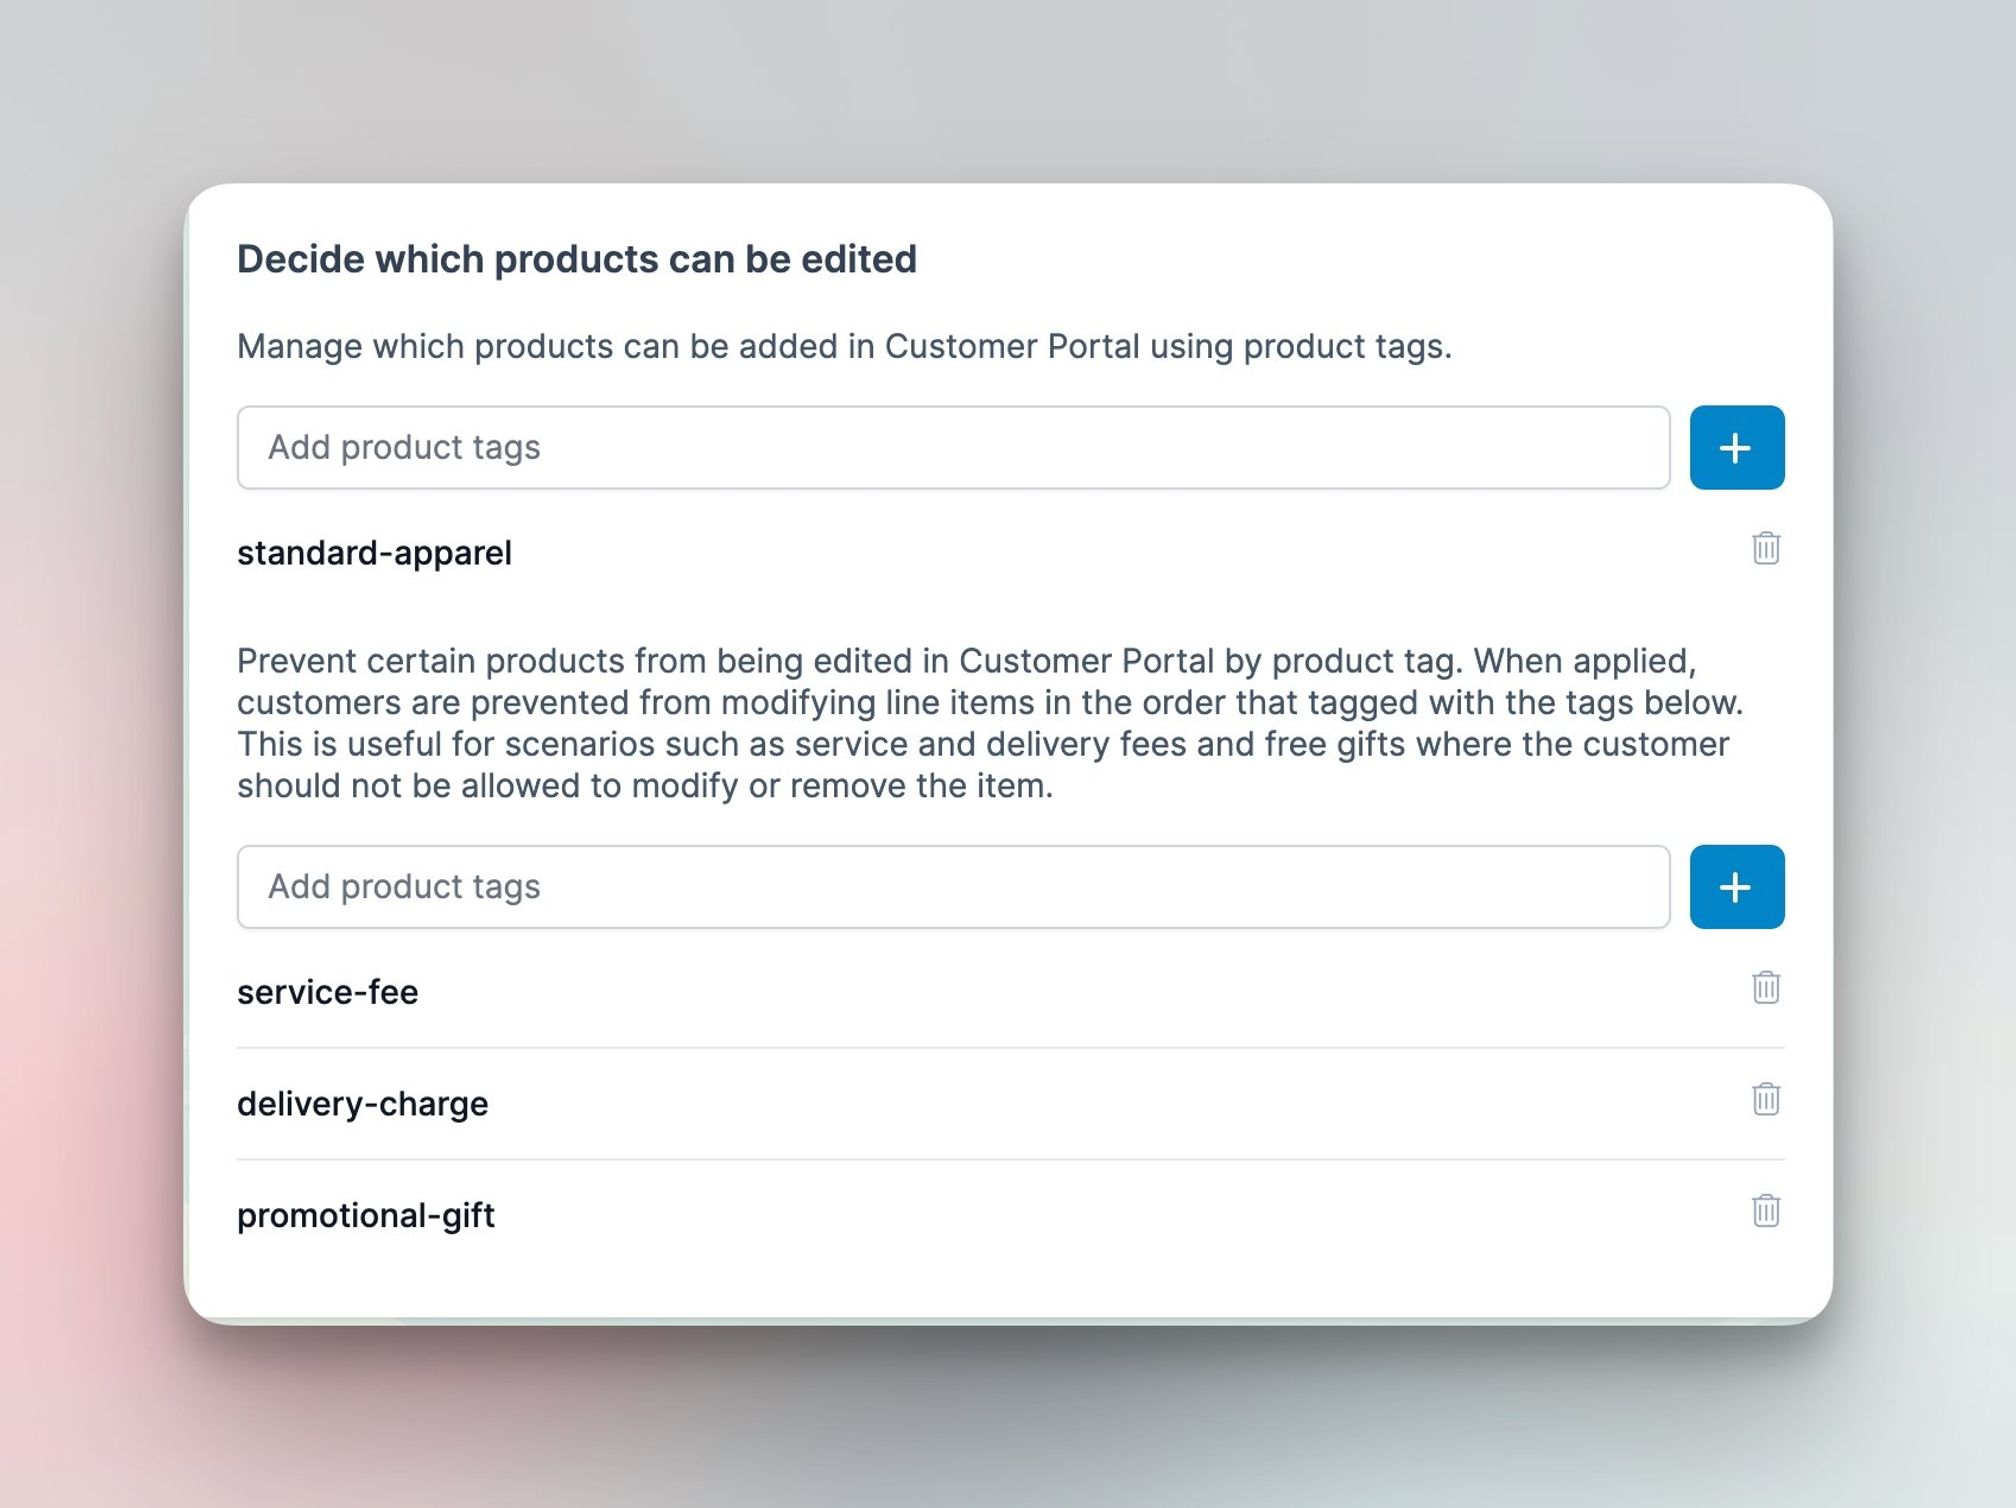Focus the lower Add product tags field
The image size is (2016, 1508).
pos(950,886)
